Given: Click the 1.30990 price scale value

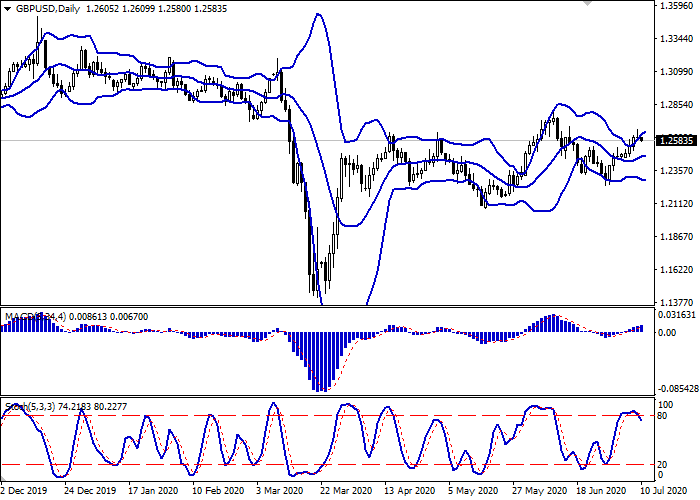Looking at the screenshot, I should 678,72.
